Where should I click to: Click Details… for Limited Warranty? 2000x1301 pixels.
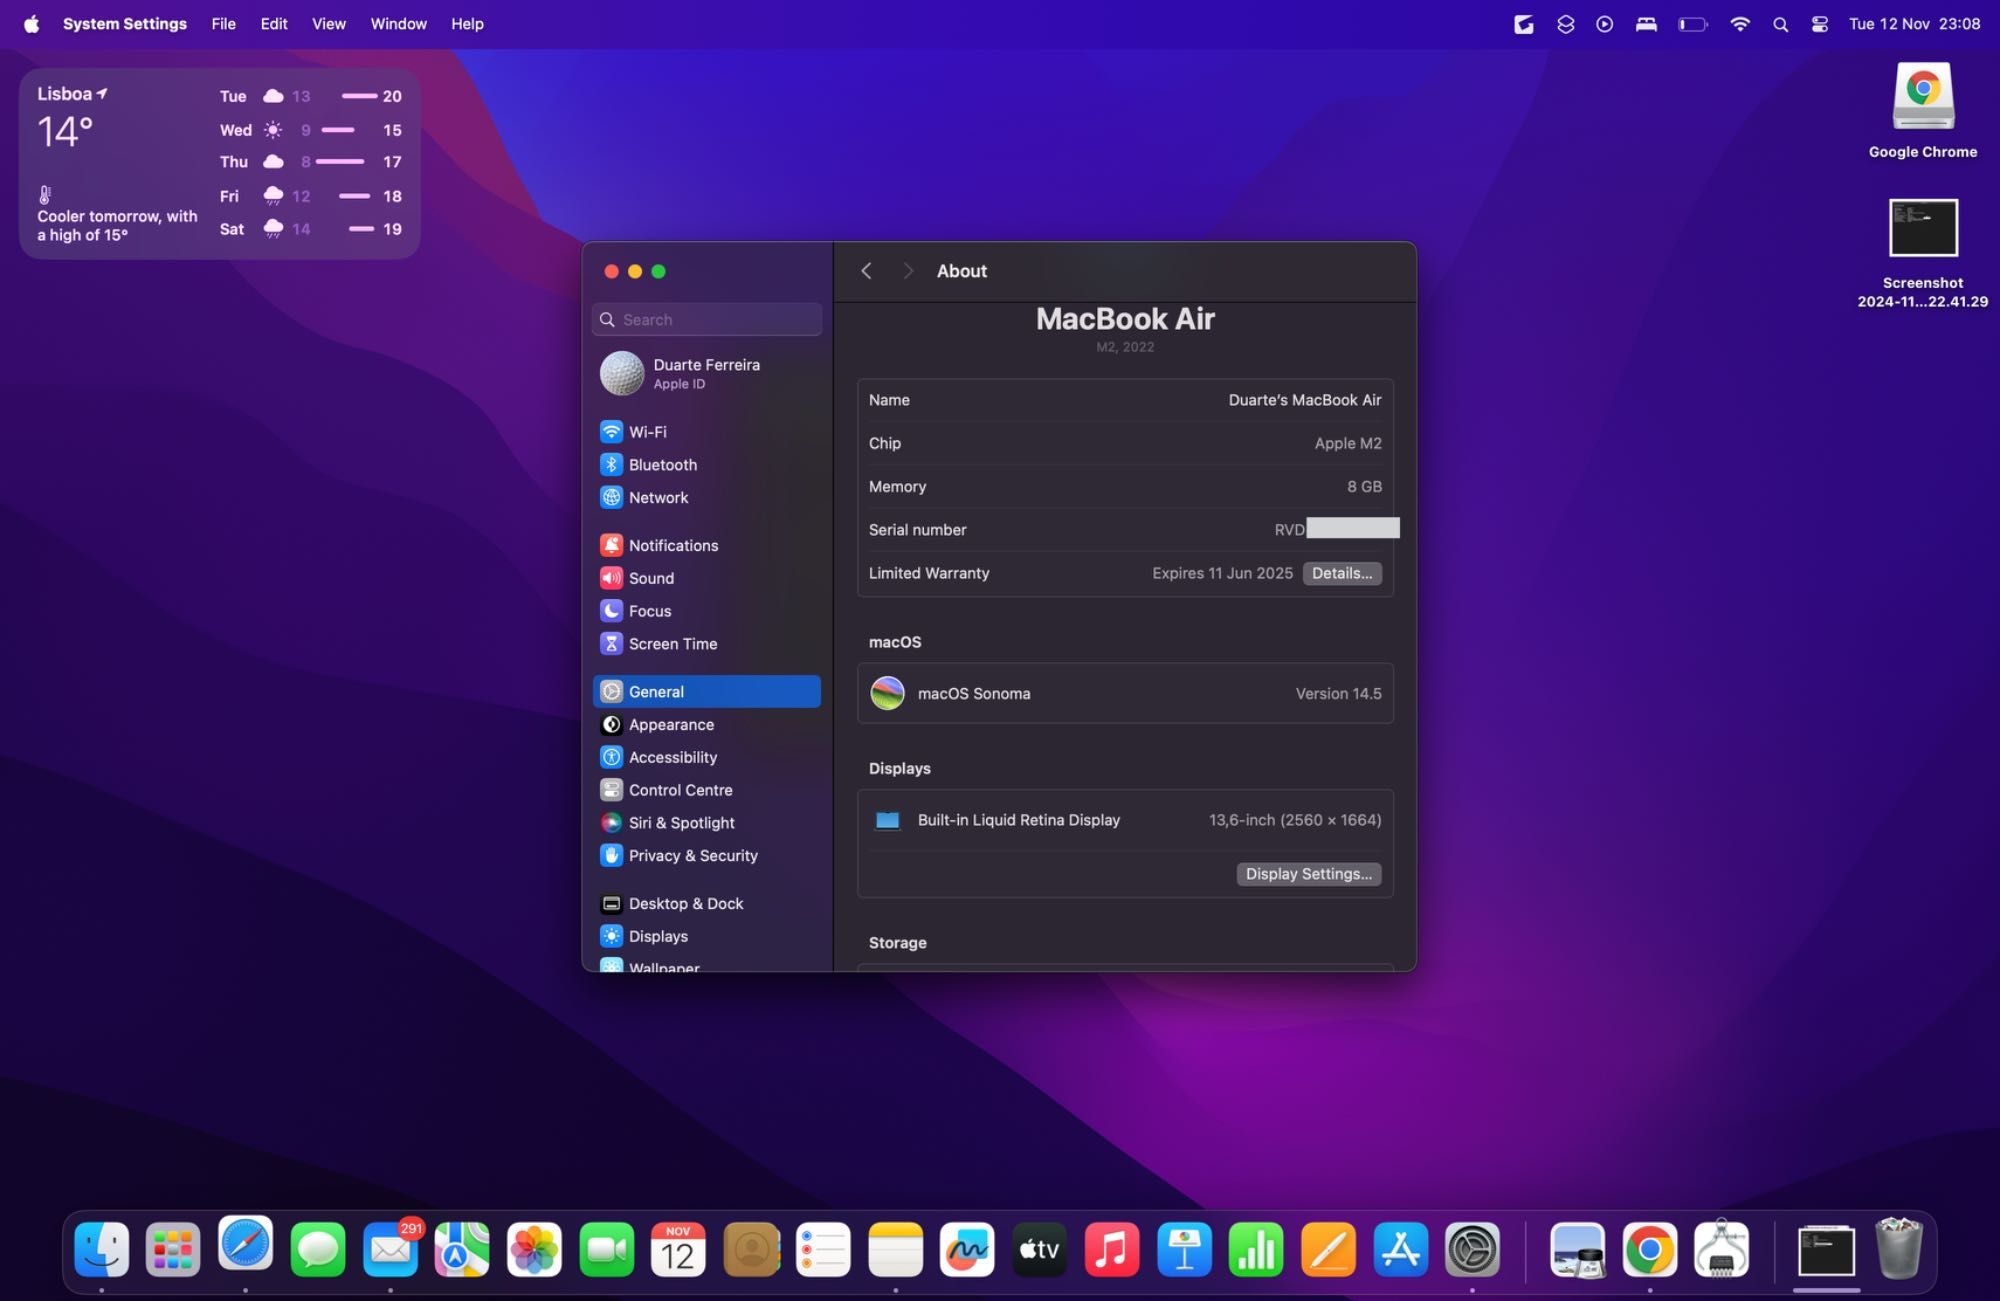1342,573
